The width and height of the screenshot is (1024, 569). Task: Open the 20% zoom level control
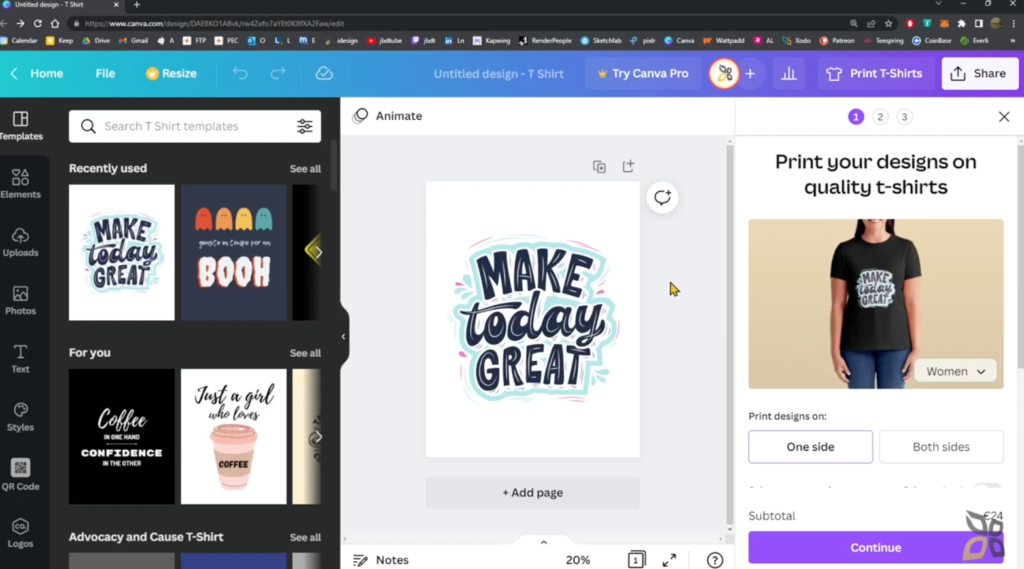click(577, 560)
